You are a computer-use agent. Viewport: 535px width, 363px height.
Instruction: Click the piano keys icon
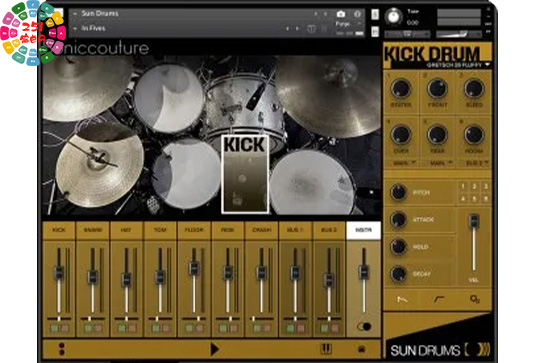click(x=326, y=349)
